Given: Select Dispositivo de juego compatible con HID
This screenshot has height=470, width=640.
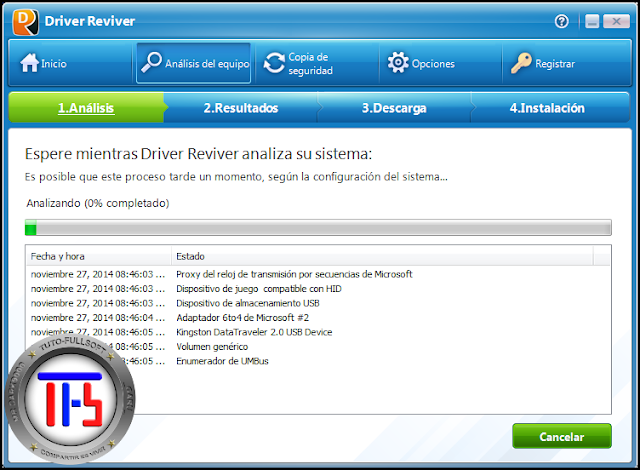Looking at the screenshot, I should 318,289.
